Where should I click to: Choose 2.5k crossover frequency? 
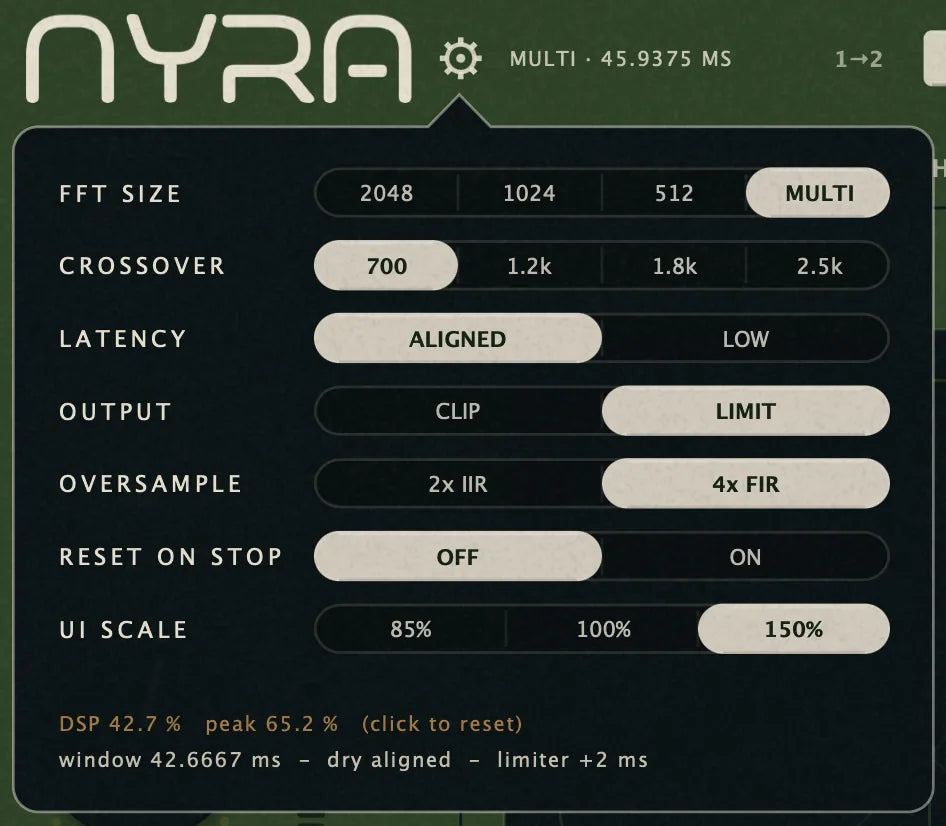tap(818, 266)
